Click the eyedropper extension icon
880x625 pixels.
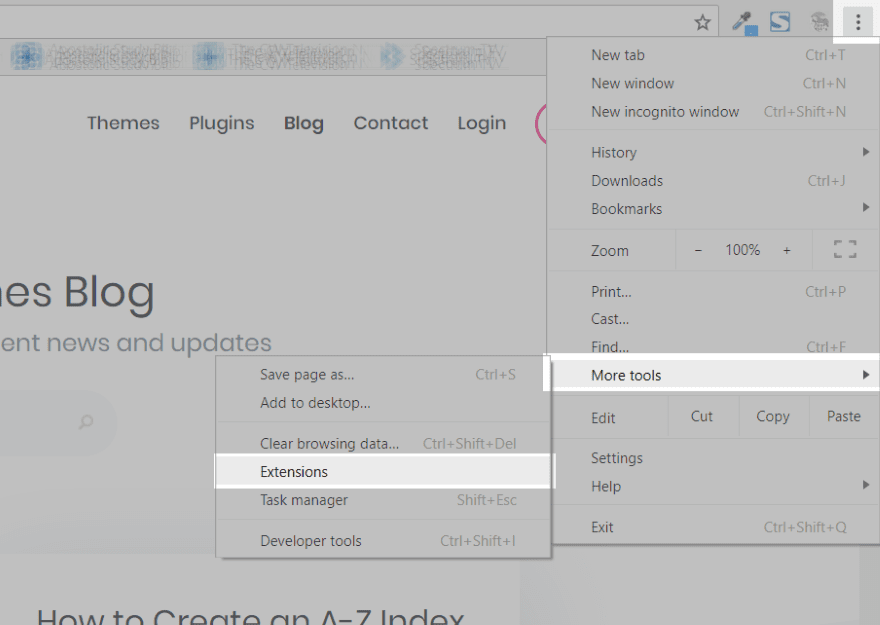(x=742, y=22)
